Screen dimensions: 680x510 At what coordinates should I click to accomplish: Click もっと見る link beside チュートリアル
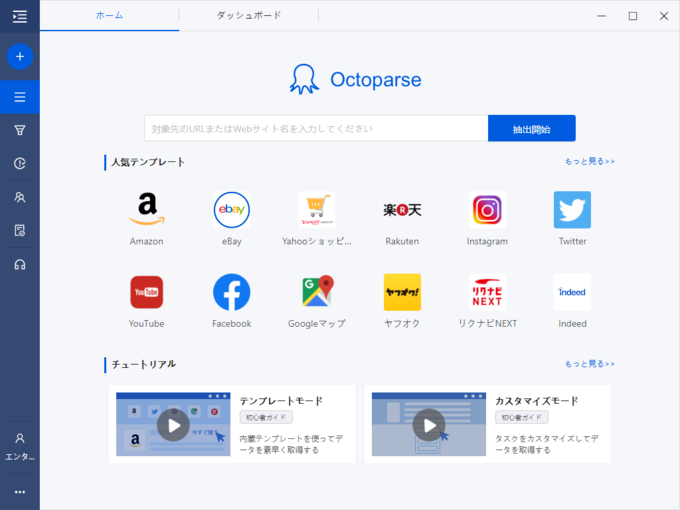[x=590, y=364]
